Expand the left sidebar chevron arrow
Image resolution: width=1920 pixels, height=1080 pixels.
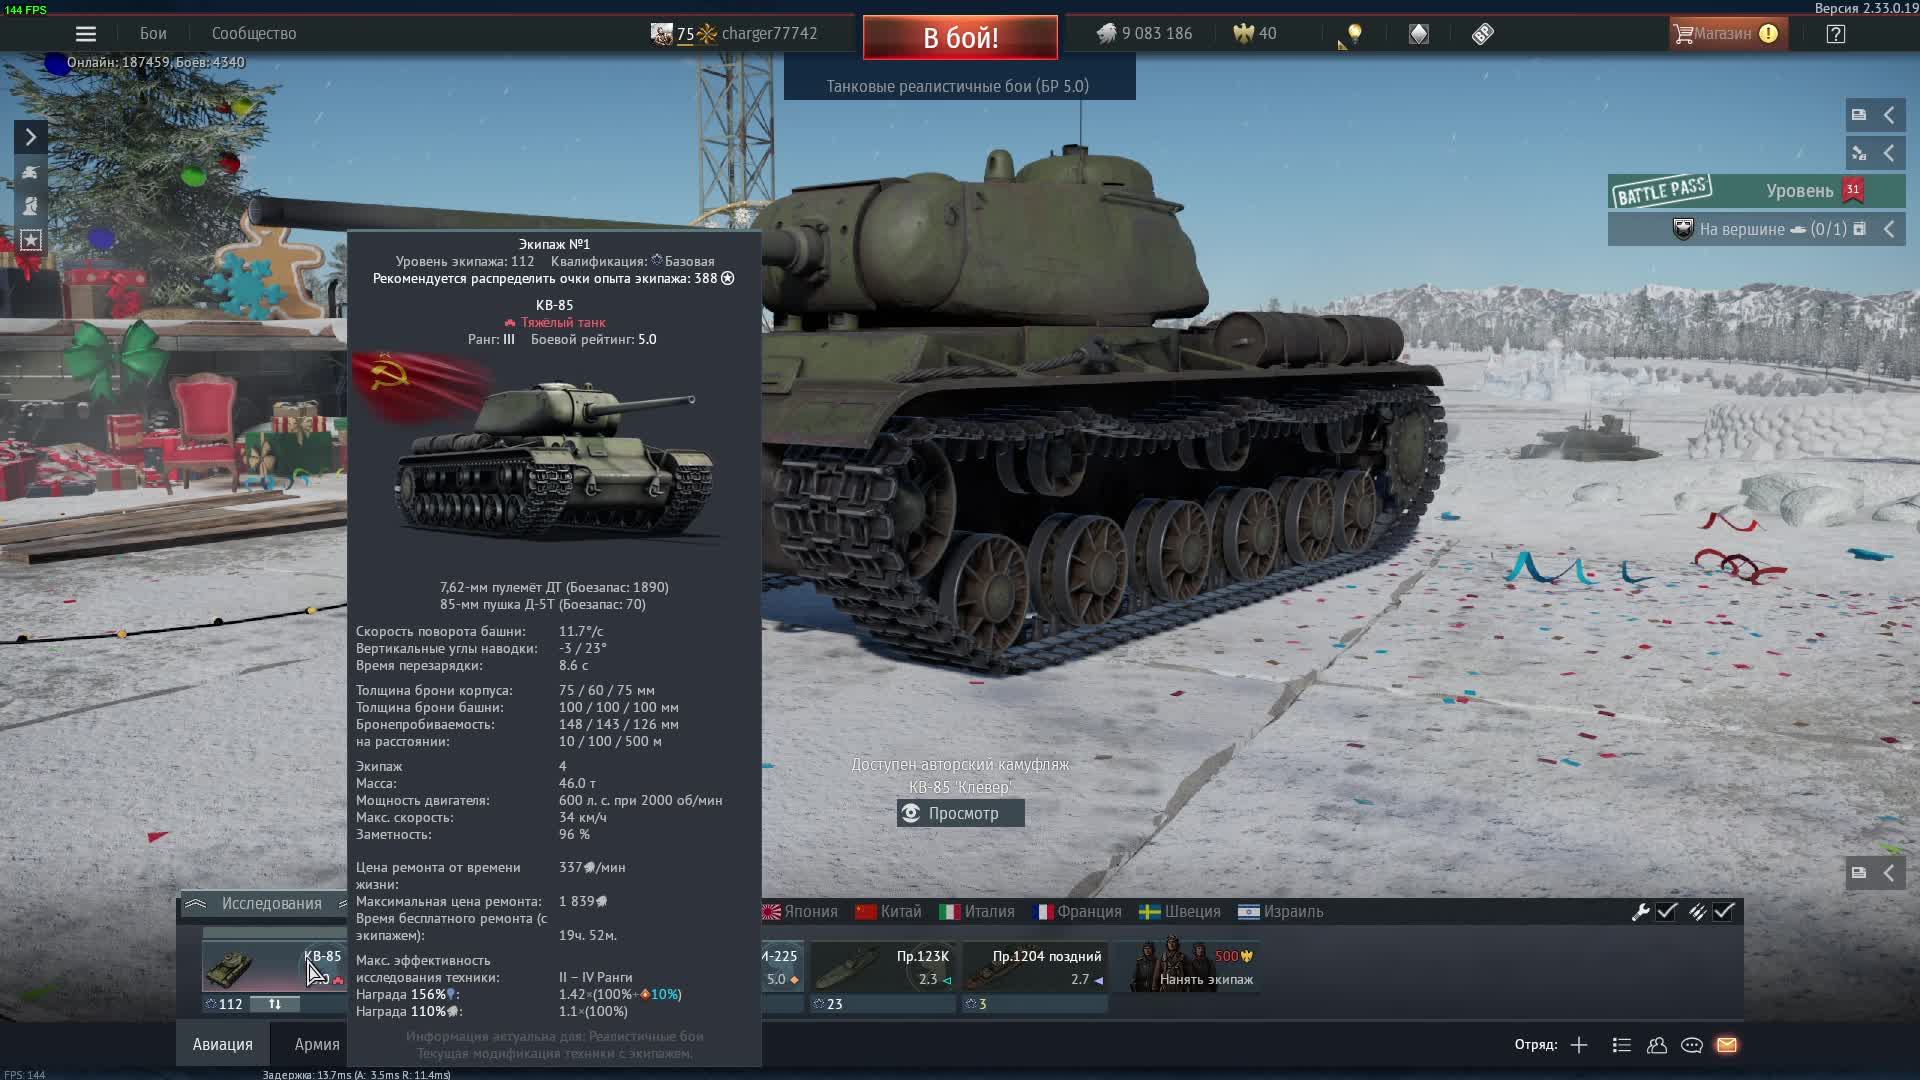pyautogui.click(x=31, y=137)
